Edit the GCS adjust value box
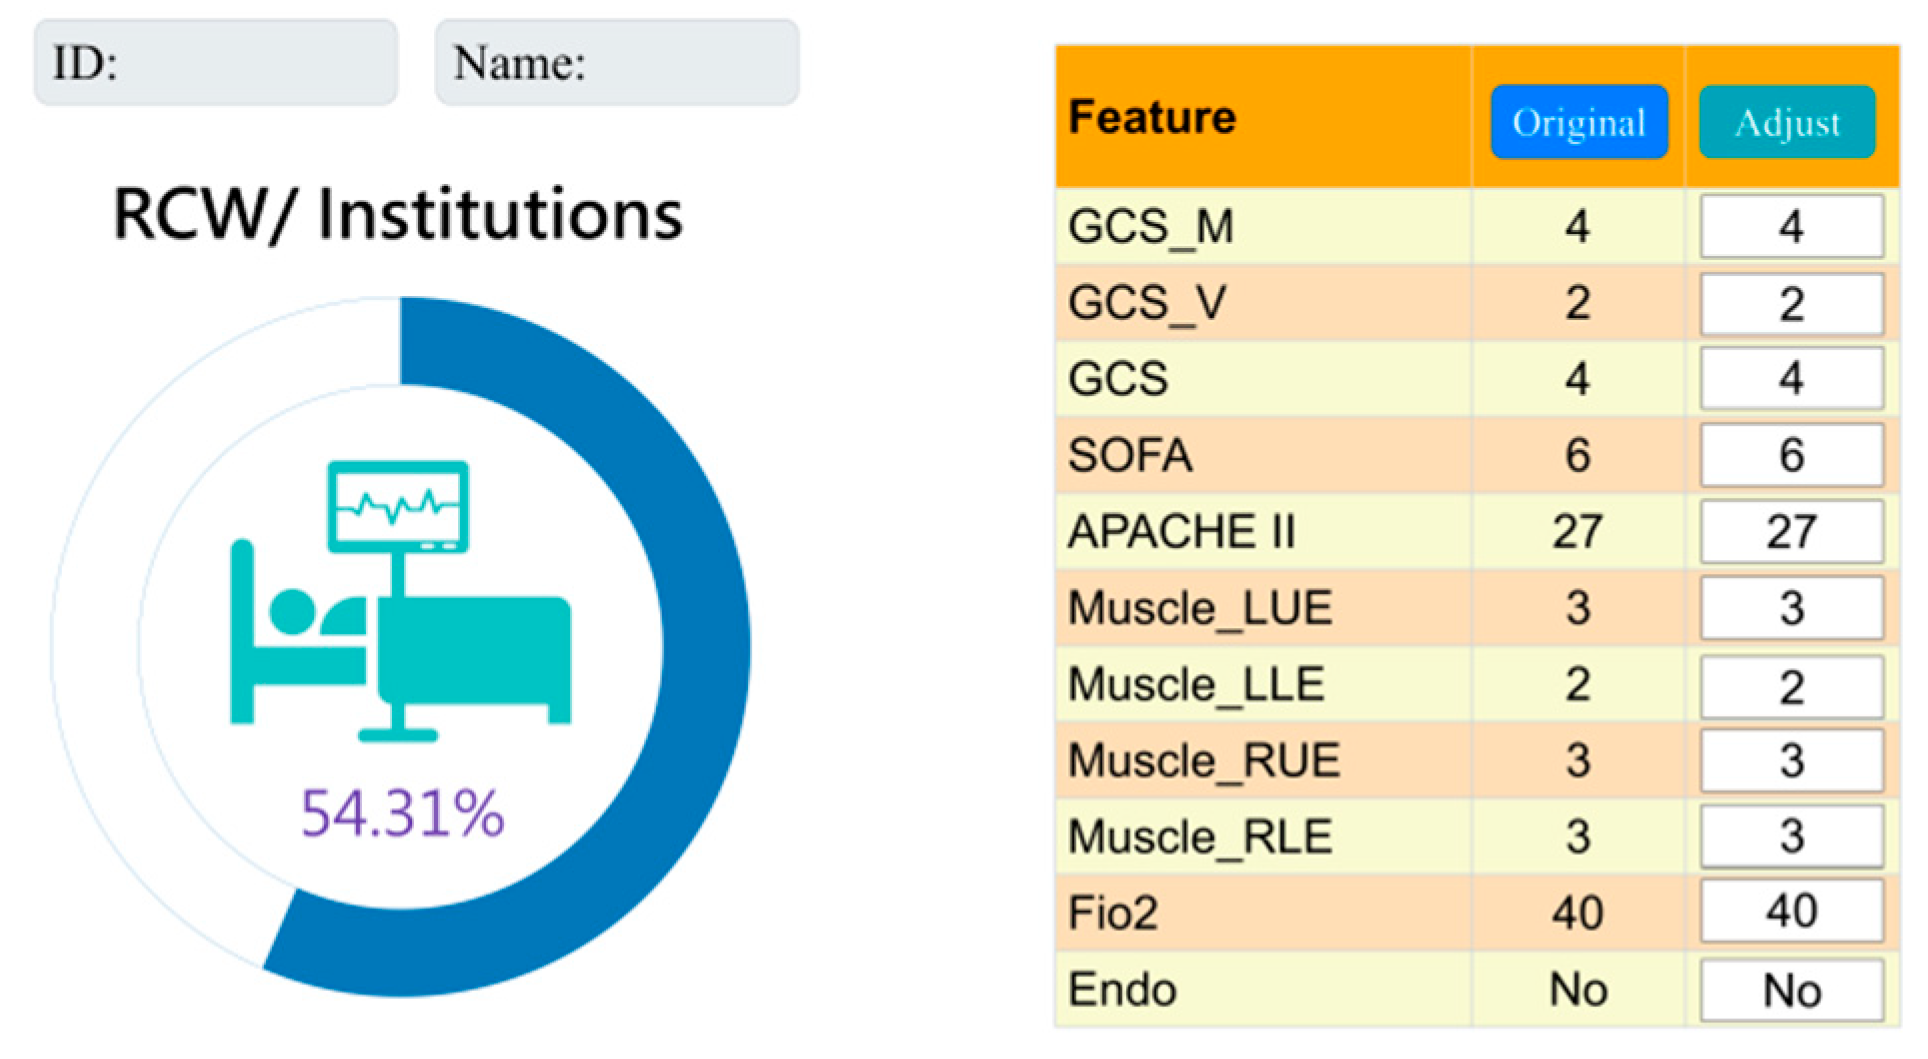 1791,379
